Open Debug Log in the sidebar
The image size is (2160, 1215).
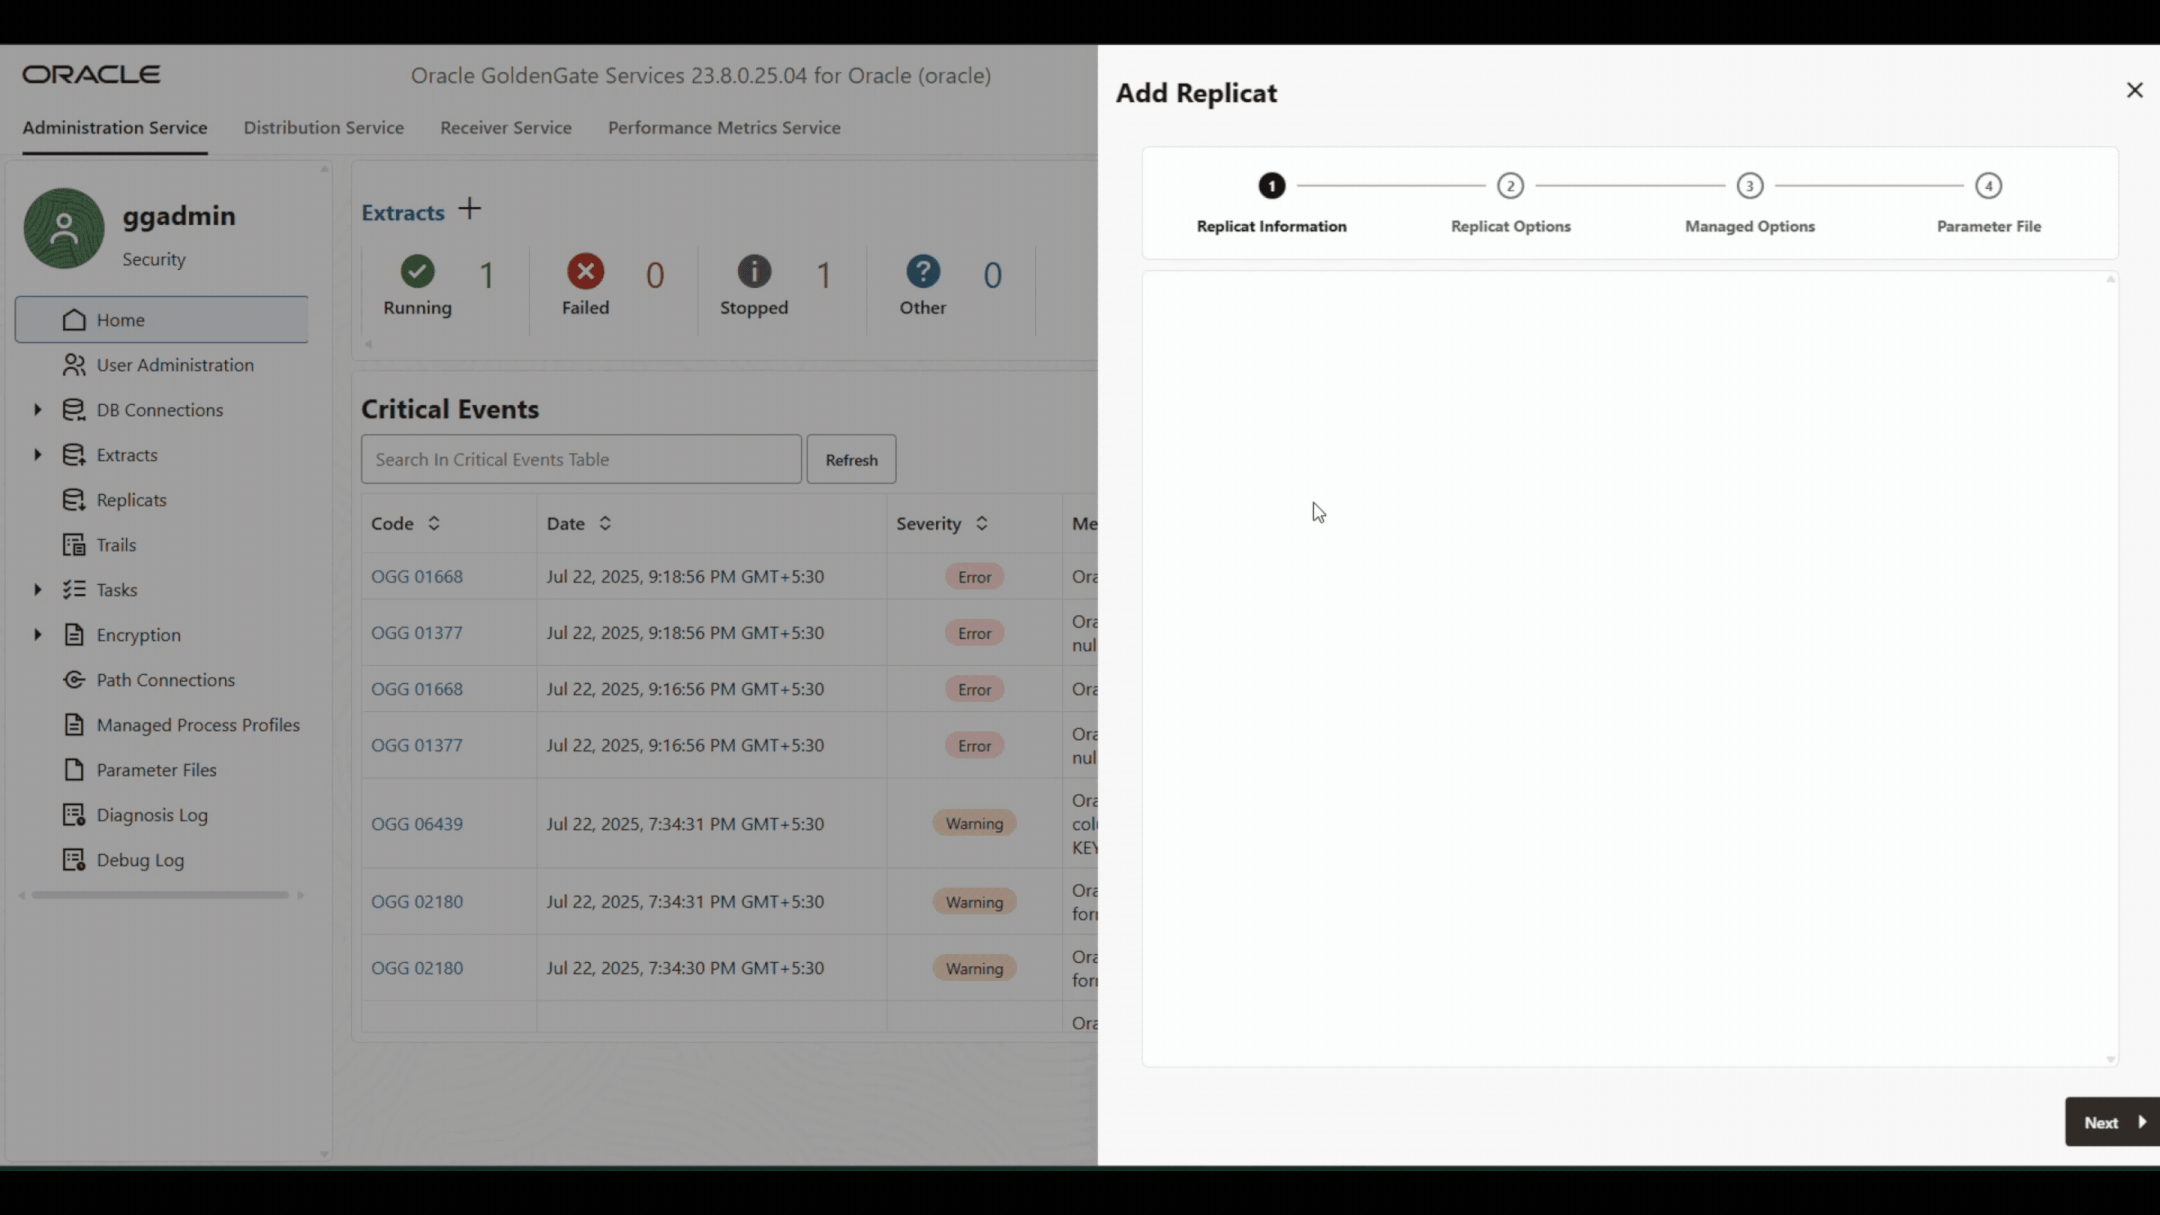(x=140, y=860)
